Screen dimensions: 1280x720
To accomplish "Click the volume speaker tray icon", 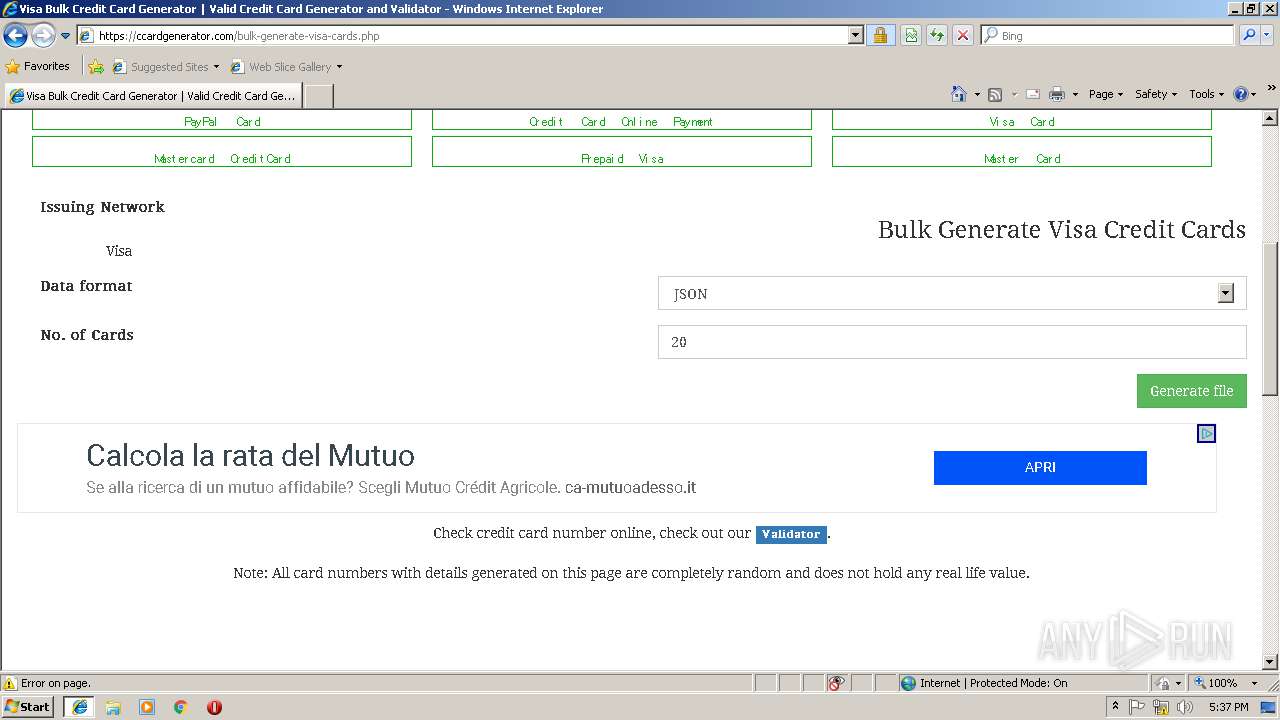I will pyautogui.click(x=1185, y=707).
